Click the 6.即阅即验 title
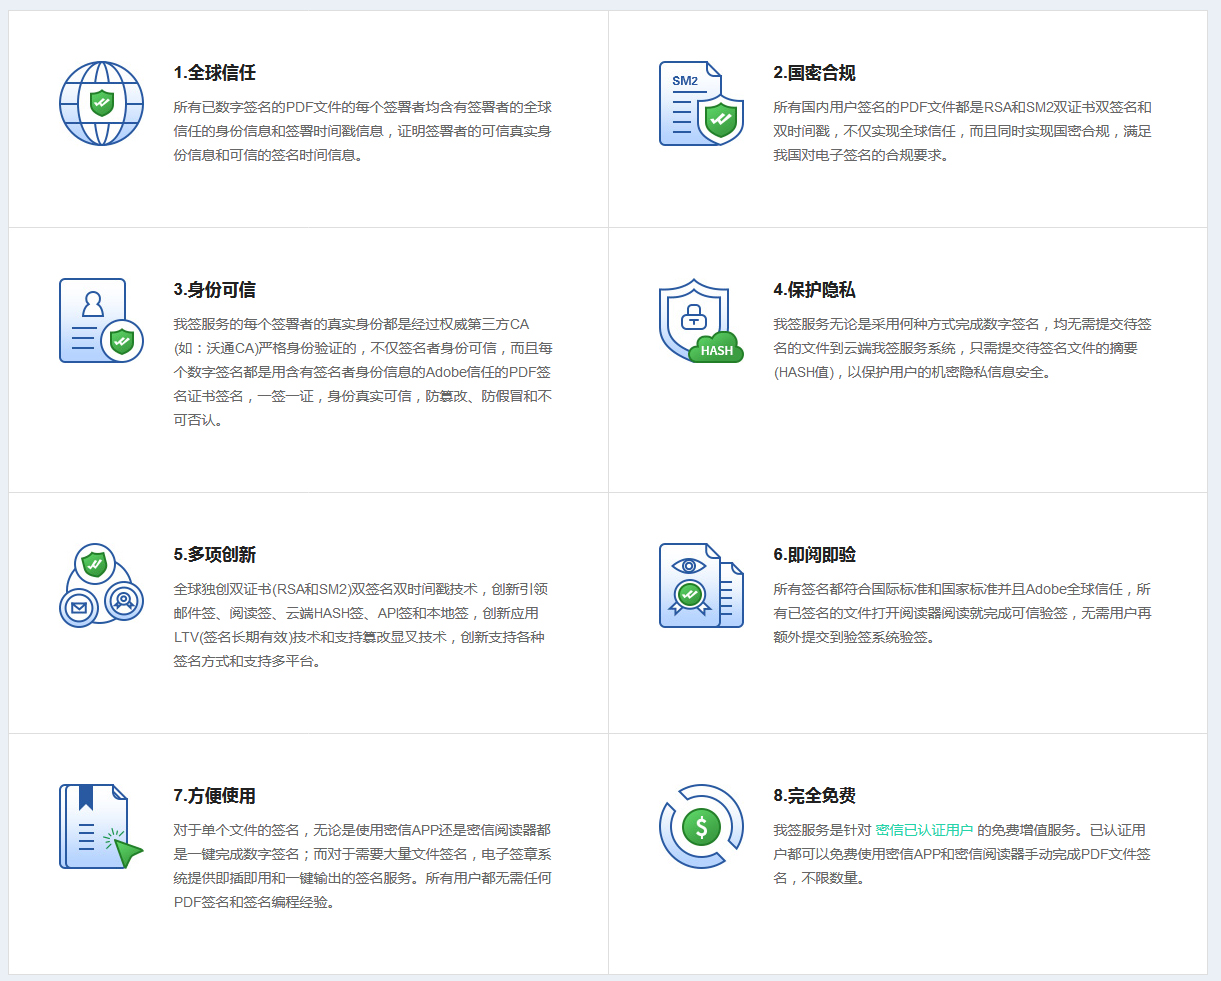 (x=814, y=555)
